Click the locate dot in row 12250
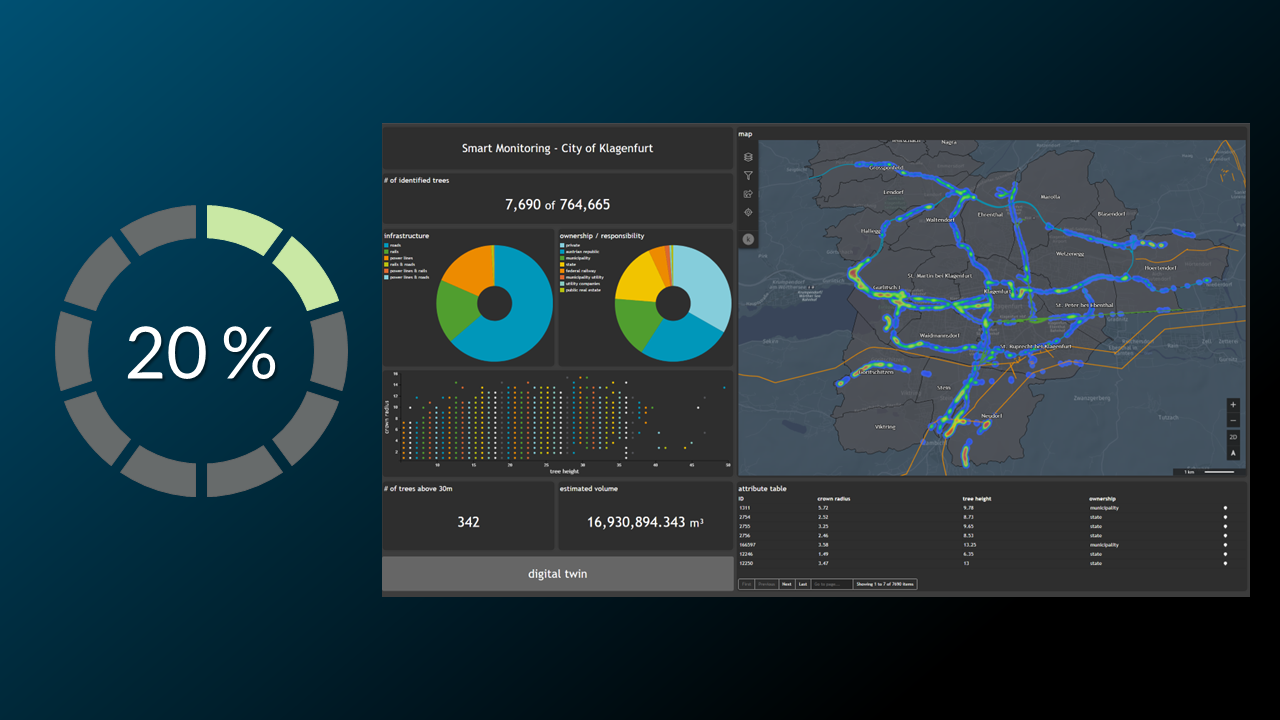The height and width of the screenshot is (720, 1280). [1225, 563]
